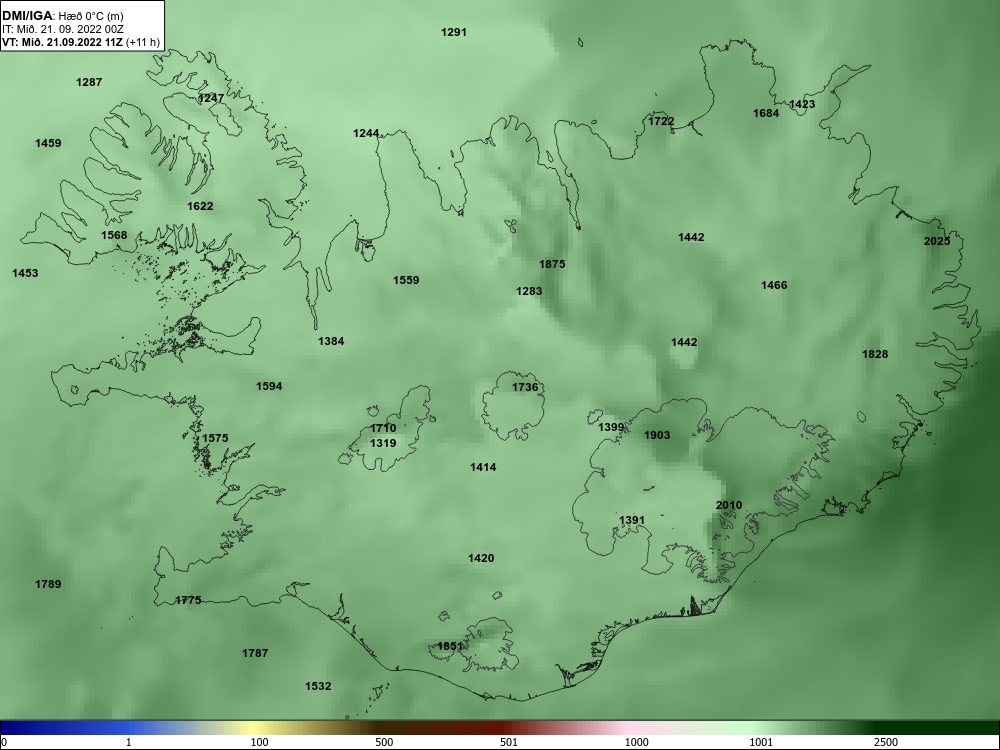Pick the 1453 height value
The height and width of the screenshot is (750, 1000).
click(x=25, y=273)
